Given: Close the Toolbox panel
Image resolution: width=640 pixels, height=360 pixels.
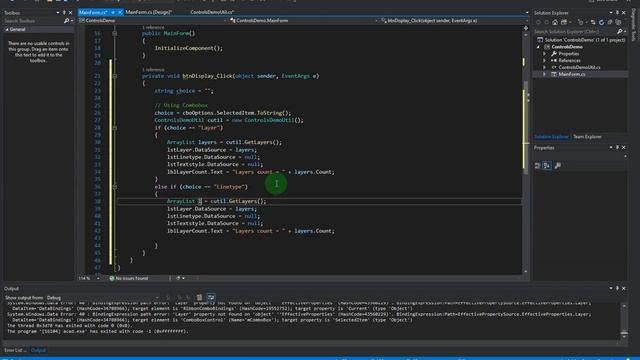Looking at the screenshot, I should click(x=70, y=13).
